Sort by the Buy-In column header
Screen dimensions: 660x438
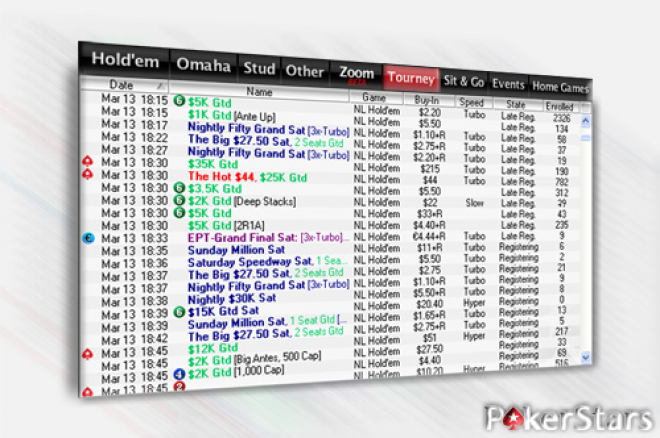pyautogui.click(x=427, y=100)
